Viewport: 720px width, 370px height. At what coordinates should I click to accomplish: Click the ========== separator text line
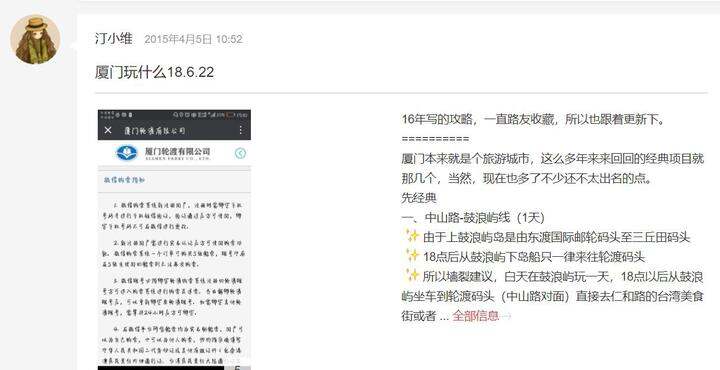click(435, 139)
